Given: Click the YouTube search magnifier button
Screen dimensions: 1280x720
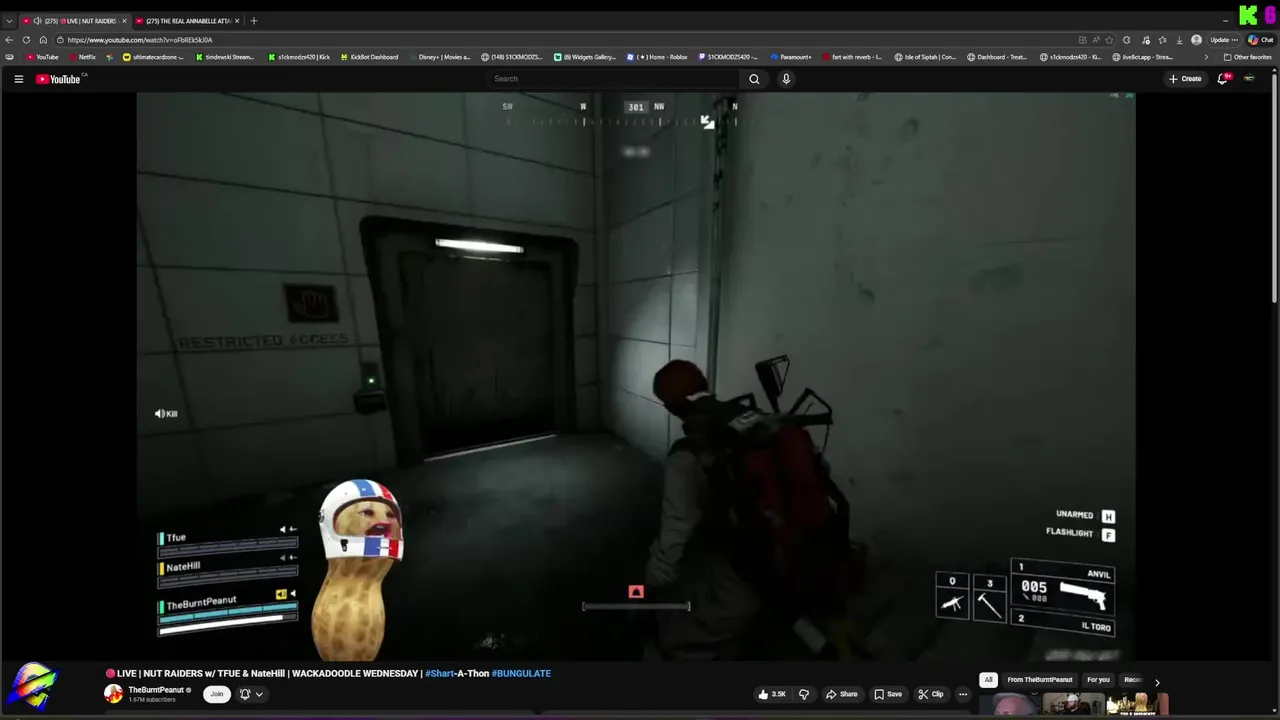Looking at the screenshot, I should click(x=754, y=79).
